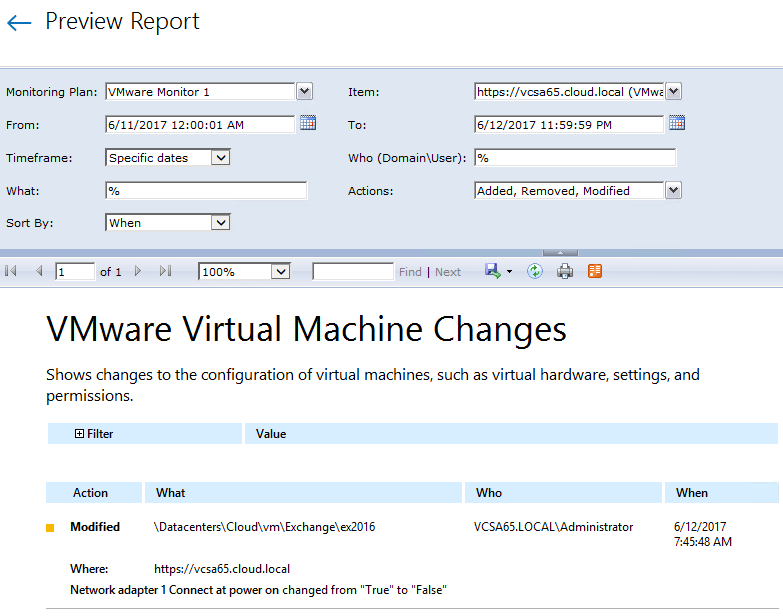Open the Monitoring Plan dropdown

305,91
